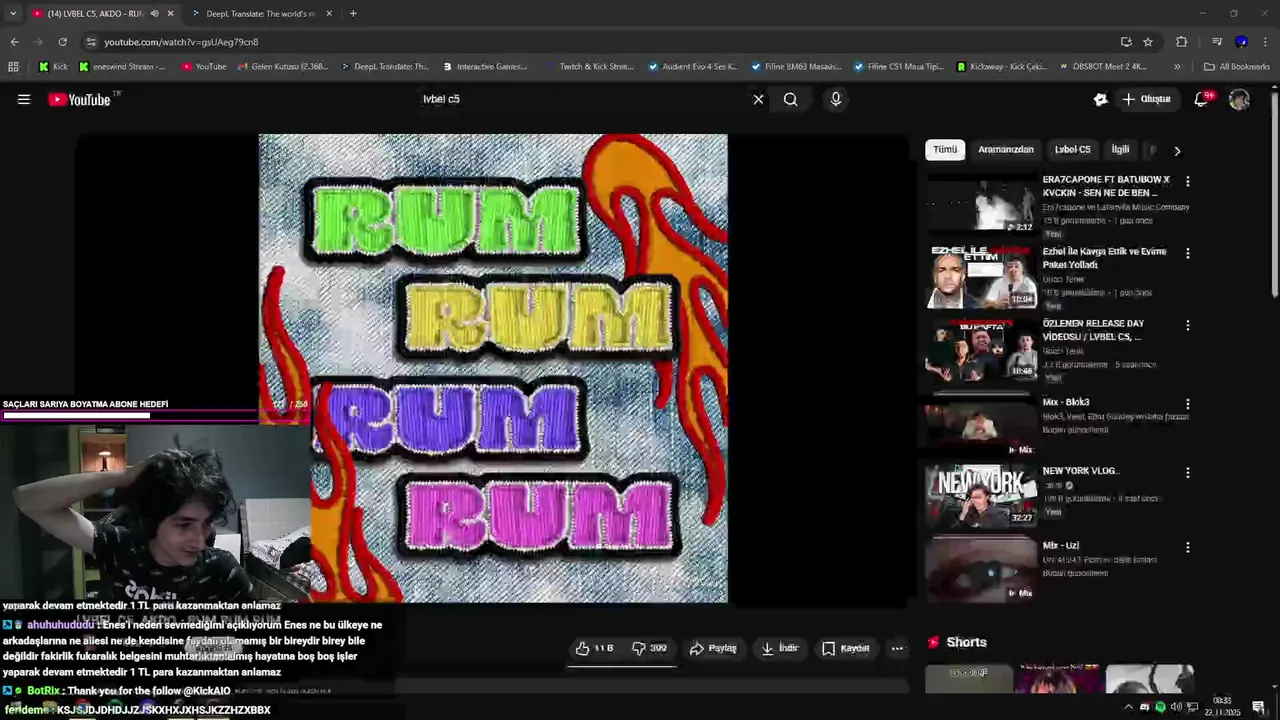Open the Shorts section heading
Viewport: 1280px width, 720px height.
(966, 642)
